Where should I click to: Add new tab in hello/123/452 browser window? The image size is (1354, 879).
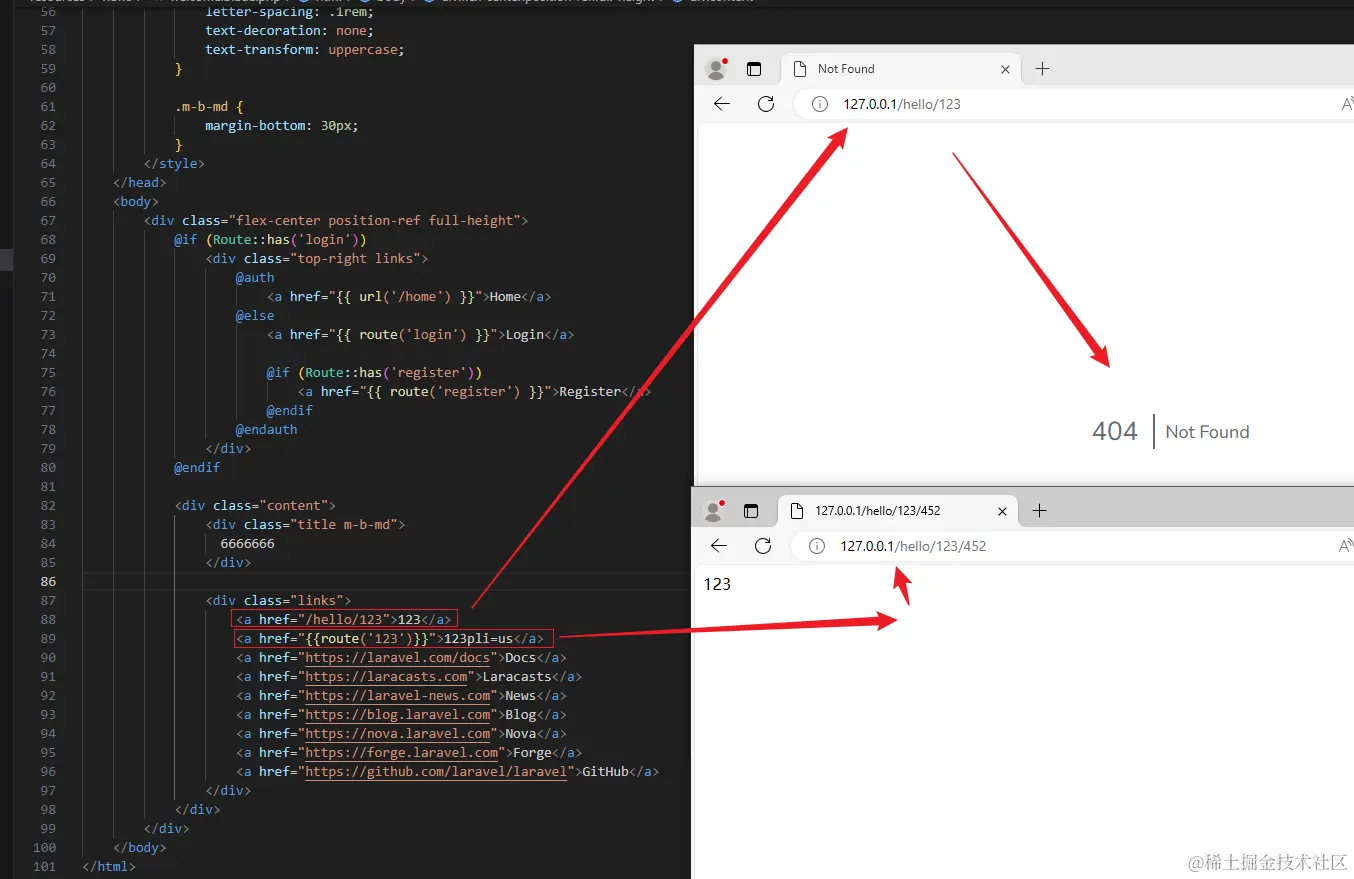click(x=1039, y=511)
